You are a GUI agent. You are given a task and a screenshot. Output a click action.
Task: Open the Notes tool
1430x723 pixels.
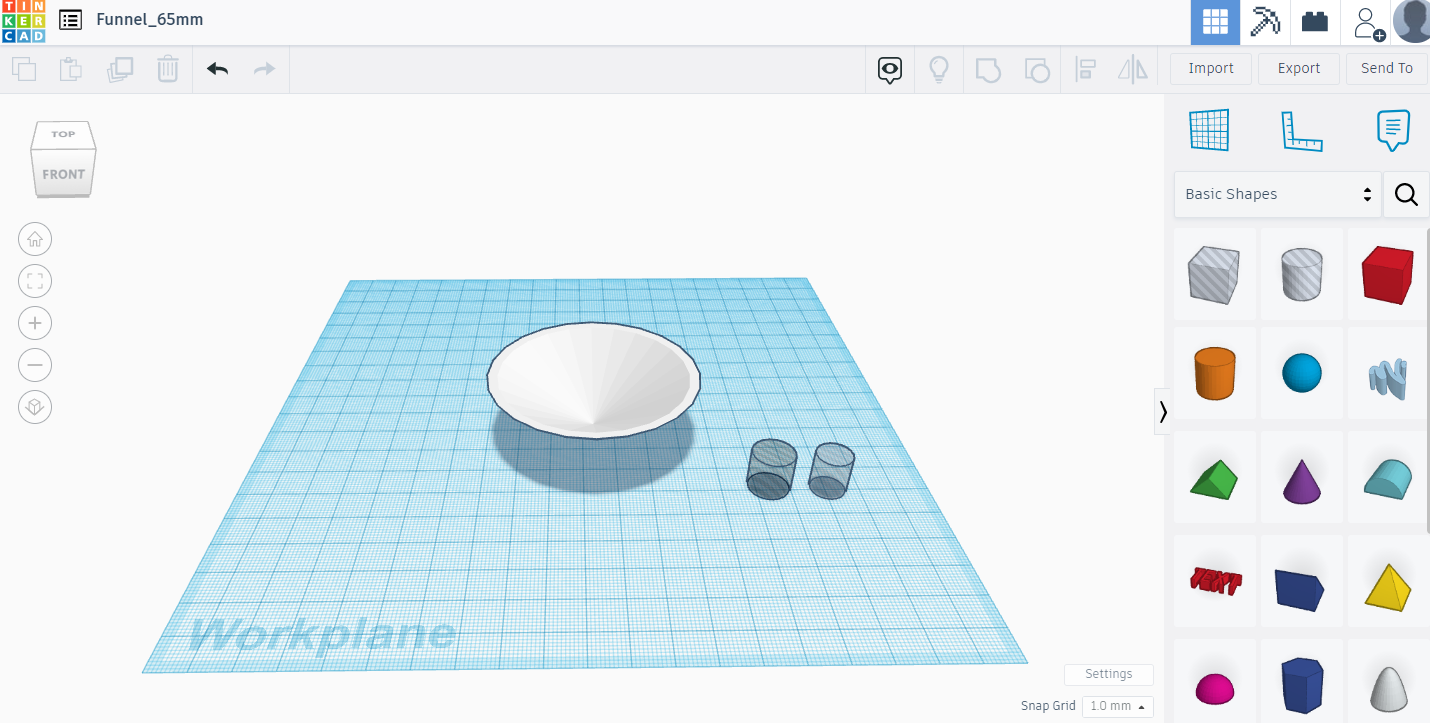point(1393,130)
